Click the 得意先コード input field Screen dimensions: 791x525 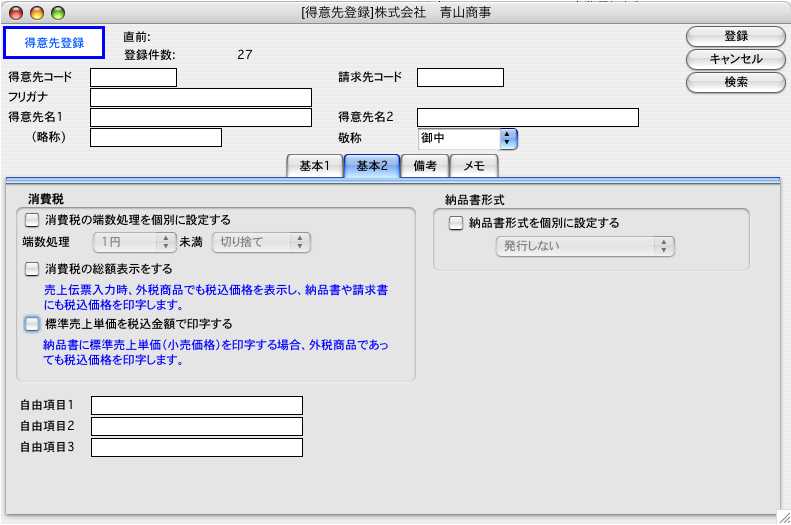pos(133,78)
